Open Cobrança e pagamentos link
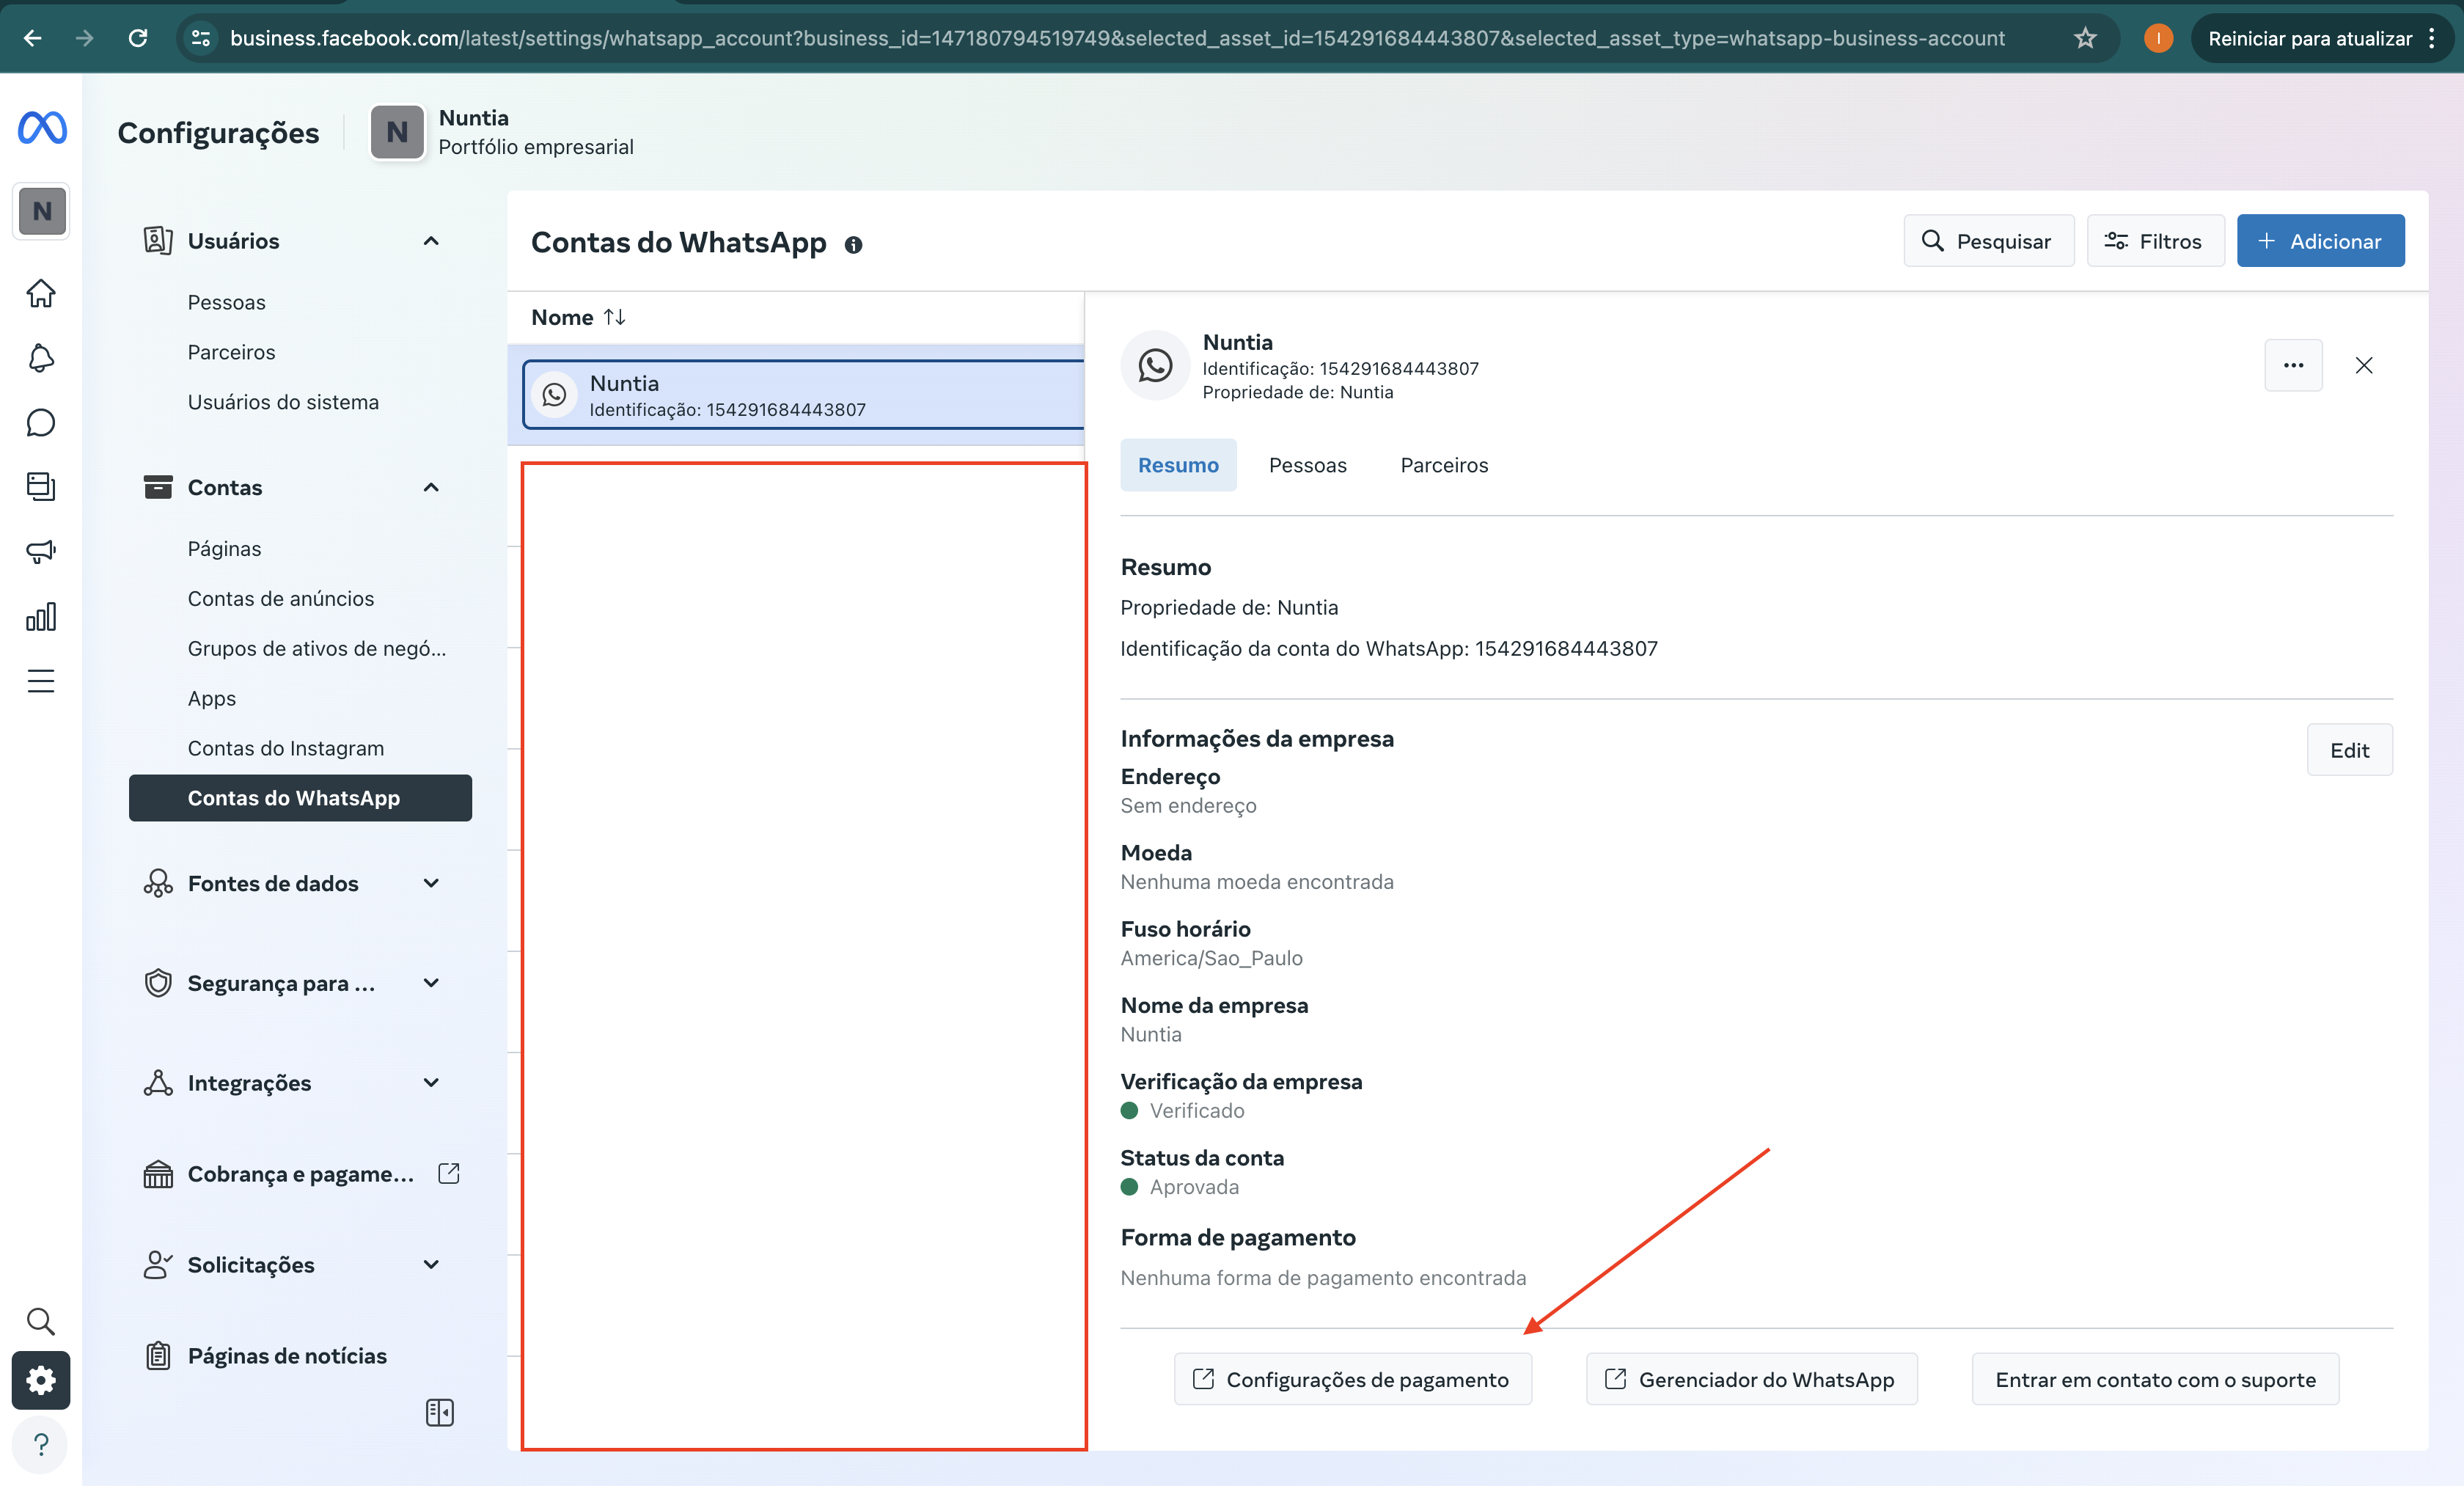2464x1486 pixels. pos(300,1173)
